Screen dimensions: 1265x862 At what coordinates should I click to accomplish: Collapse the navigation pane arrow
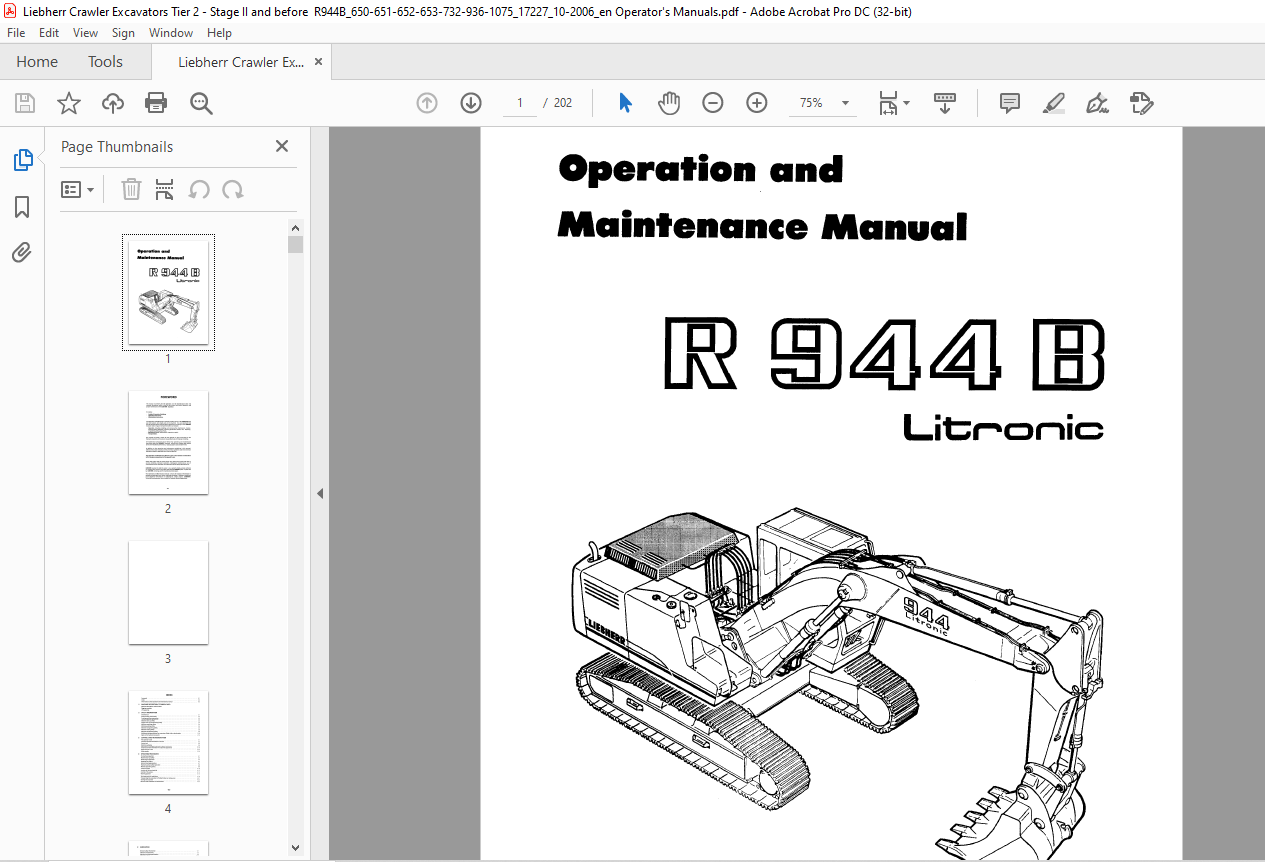click(x=320, y=493)
